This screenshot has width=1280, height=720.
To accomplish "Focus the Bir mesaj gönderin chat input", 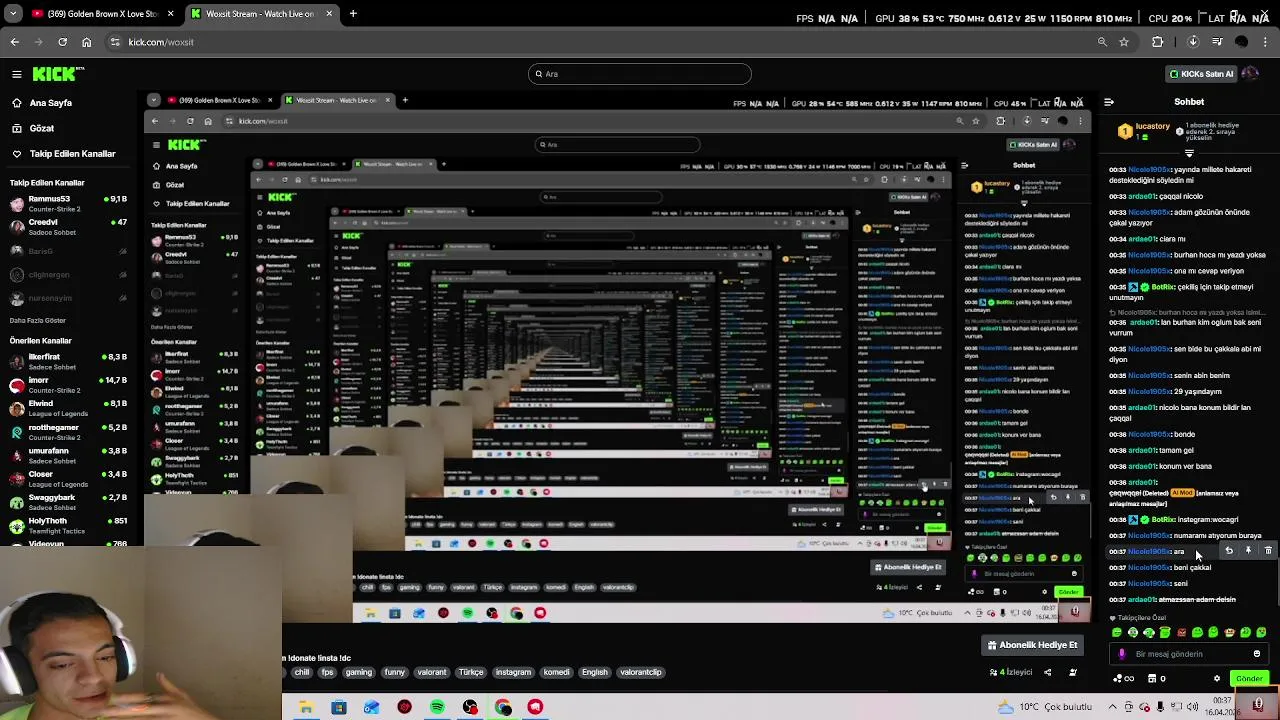I will 1189,654.
